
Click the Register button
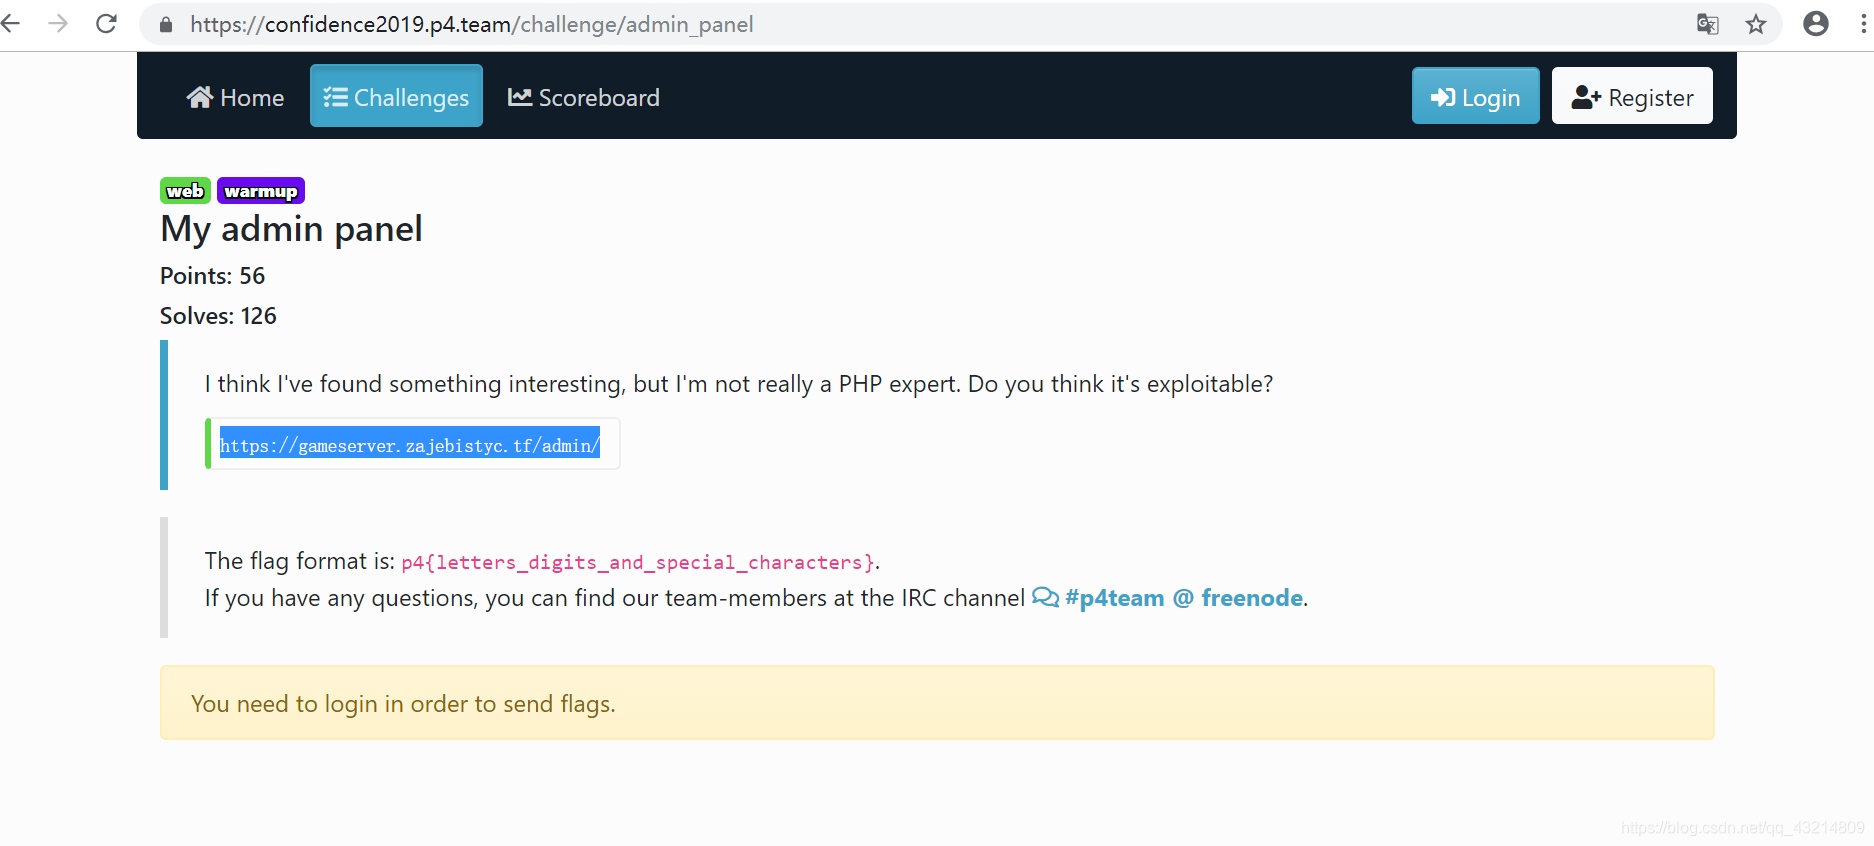tap(1632, 96)
